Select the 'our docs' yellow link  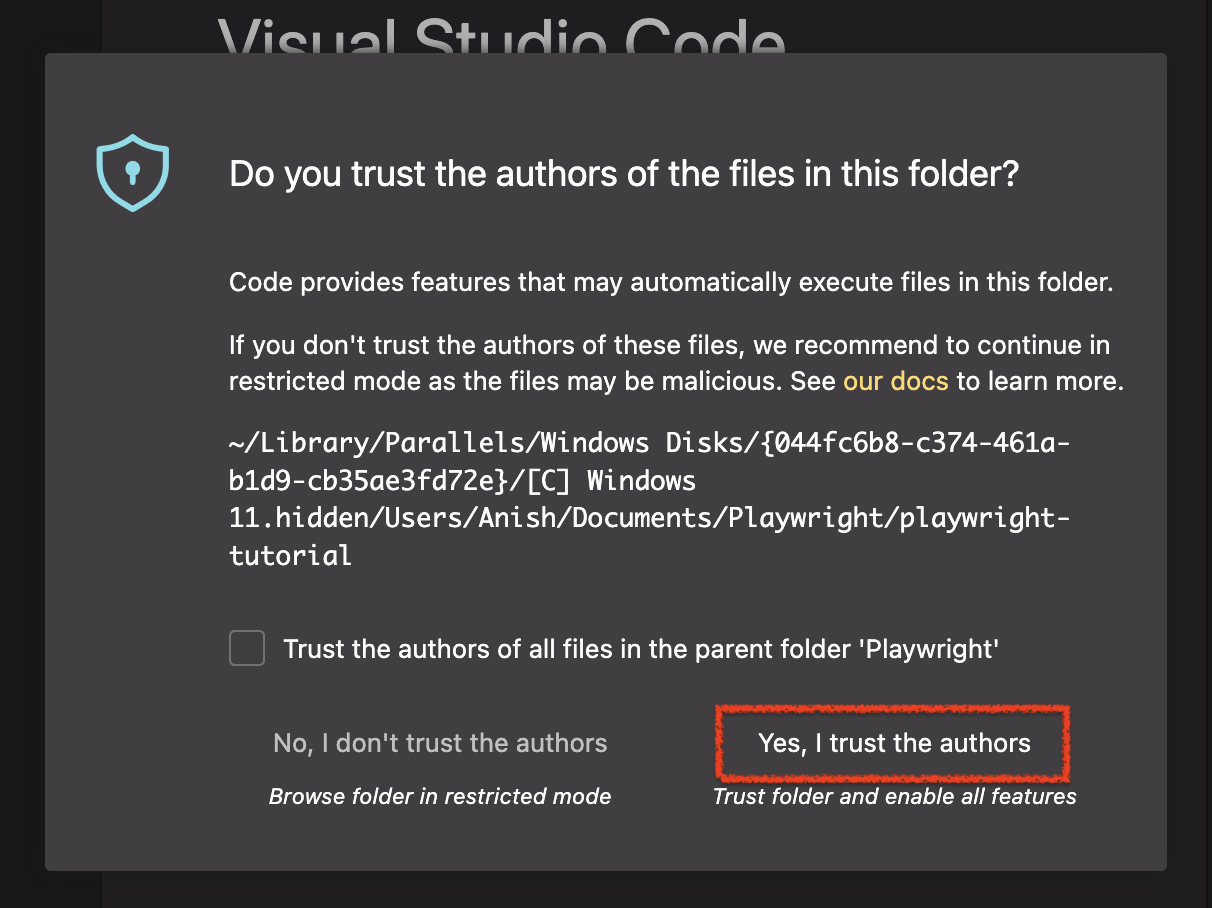point(893,381)
